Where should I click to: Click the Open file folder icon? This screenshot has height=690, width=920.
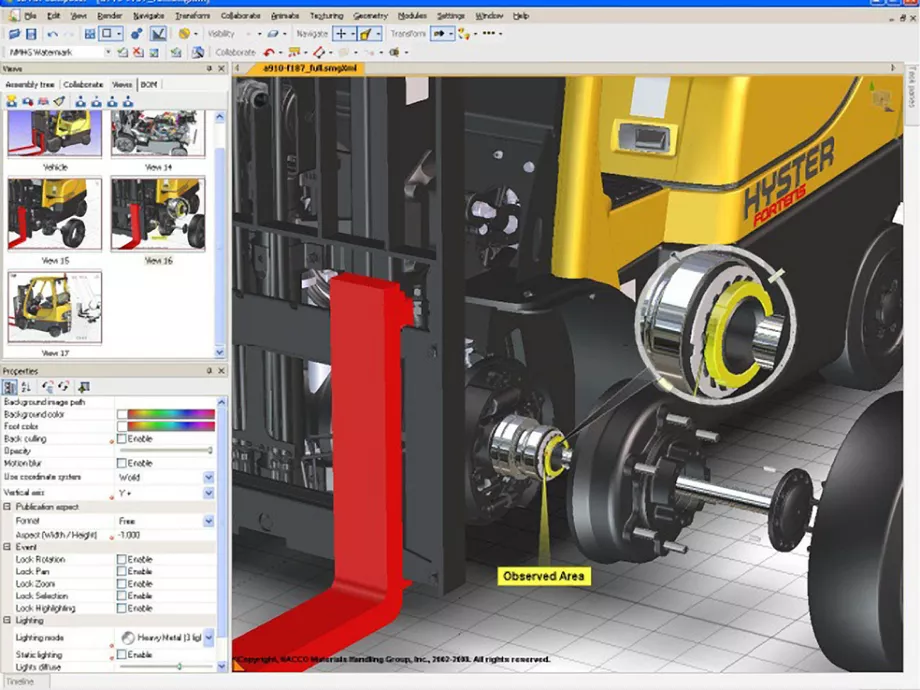[x=14, y=34]
